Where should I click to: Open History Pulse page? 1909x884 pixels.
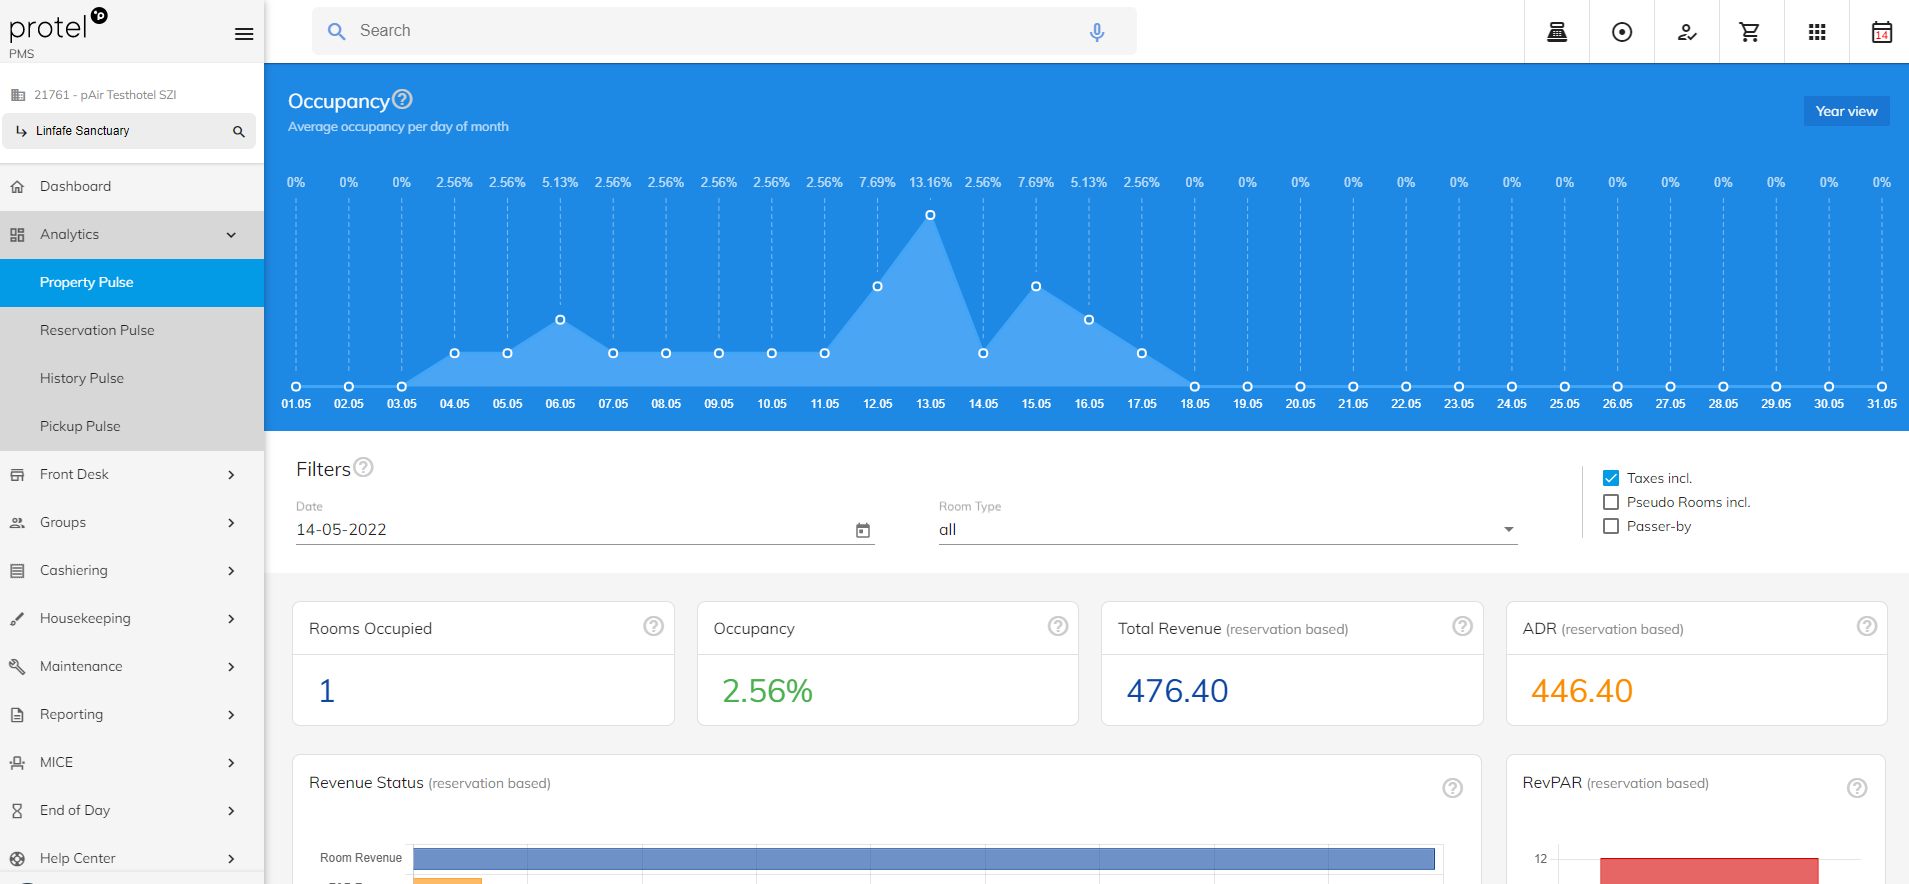click(132, 379)
